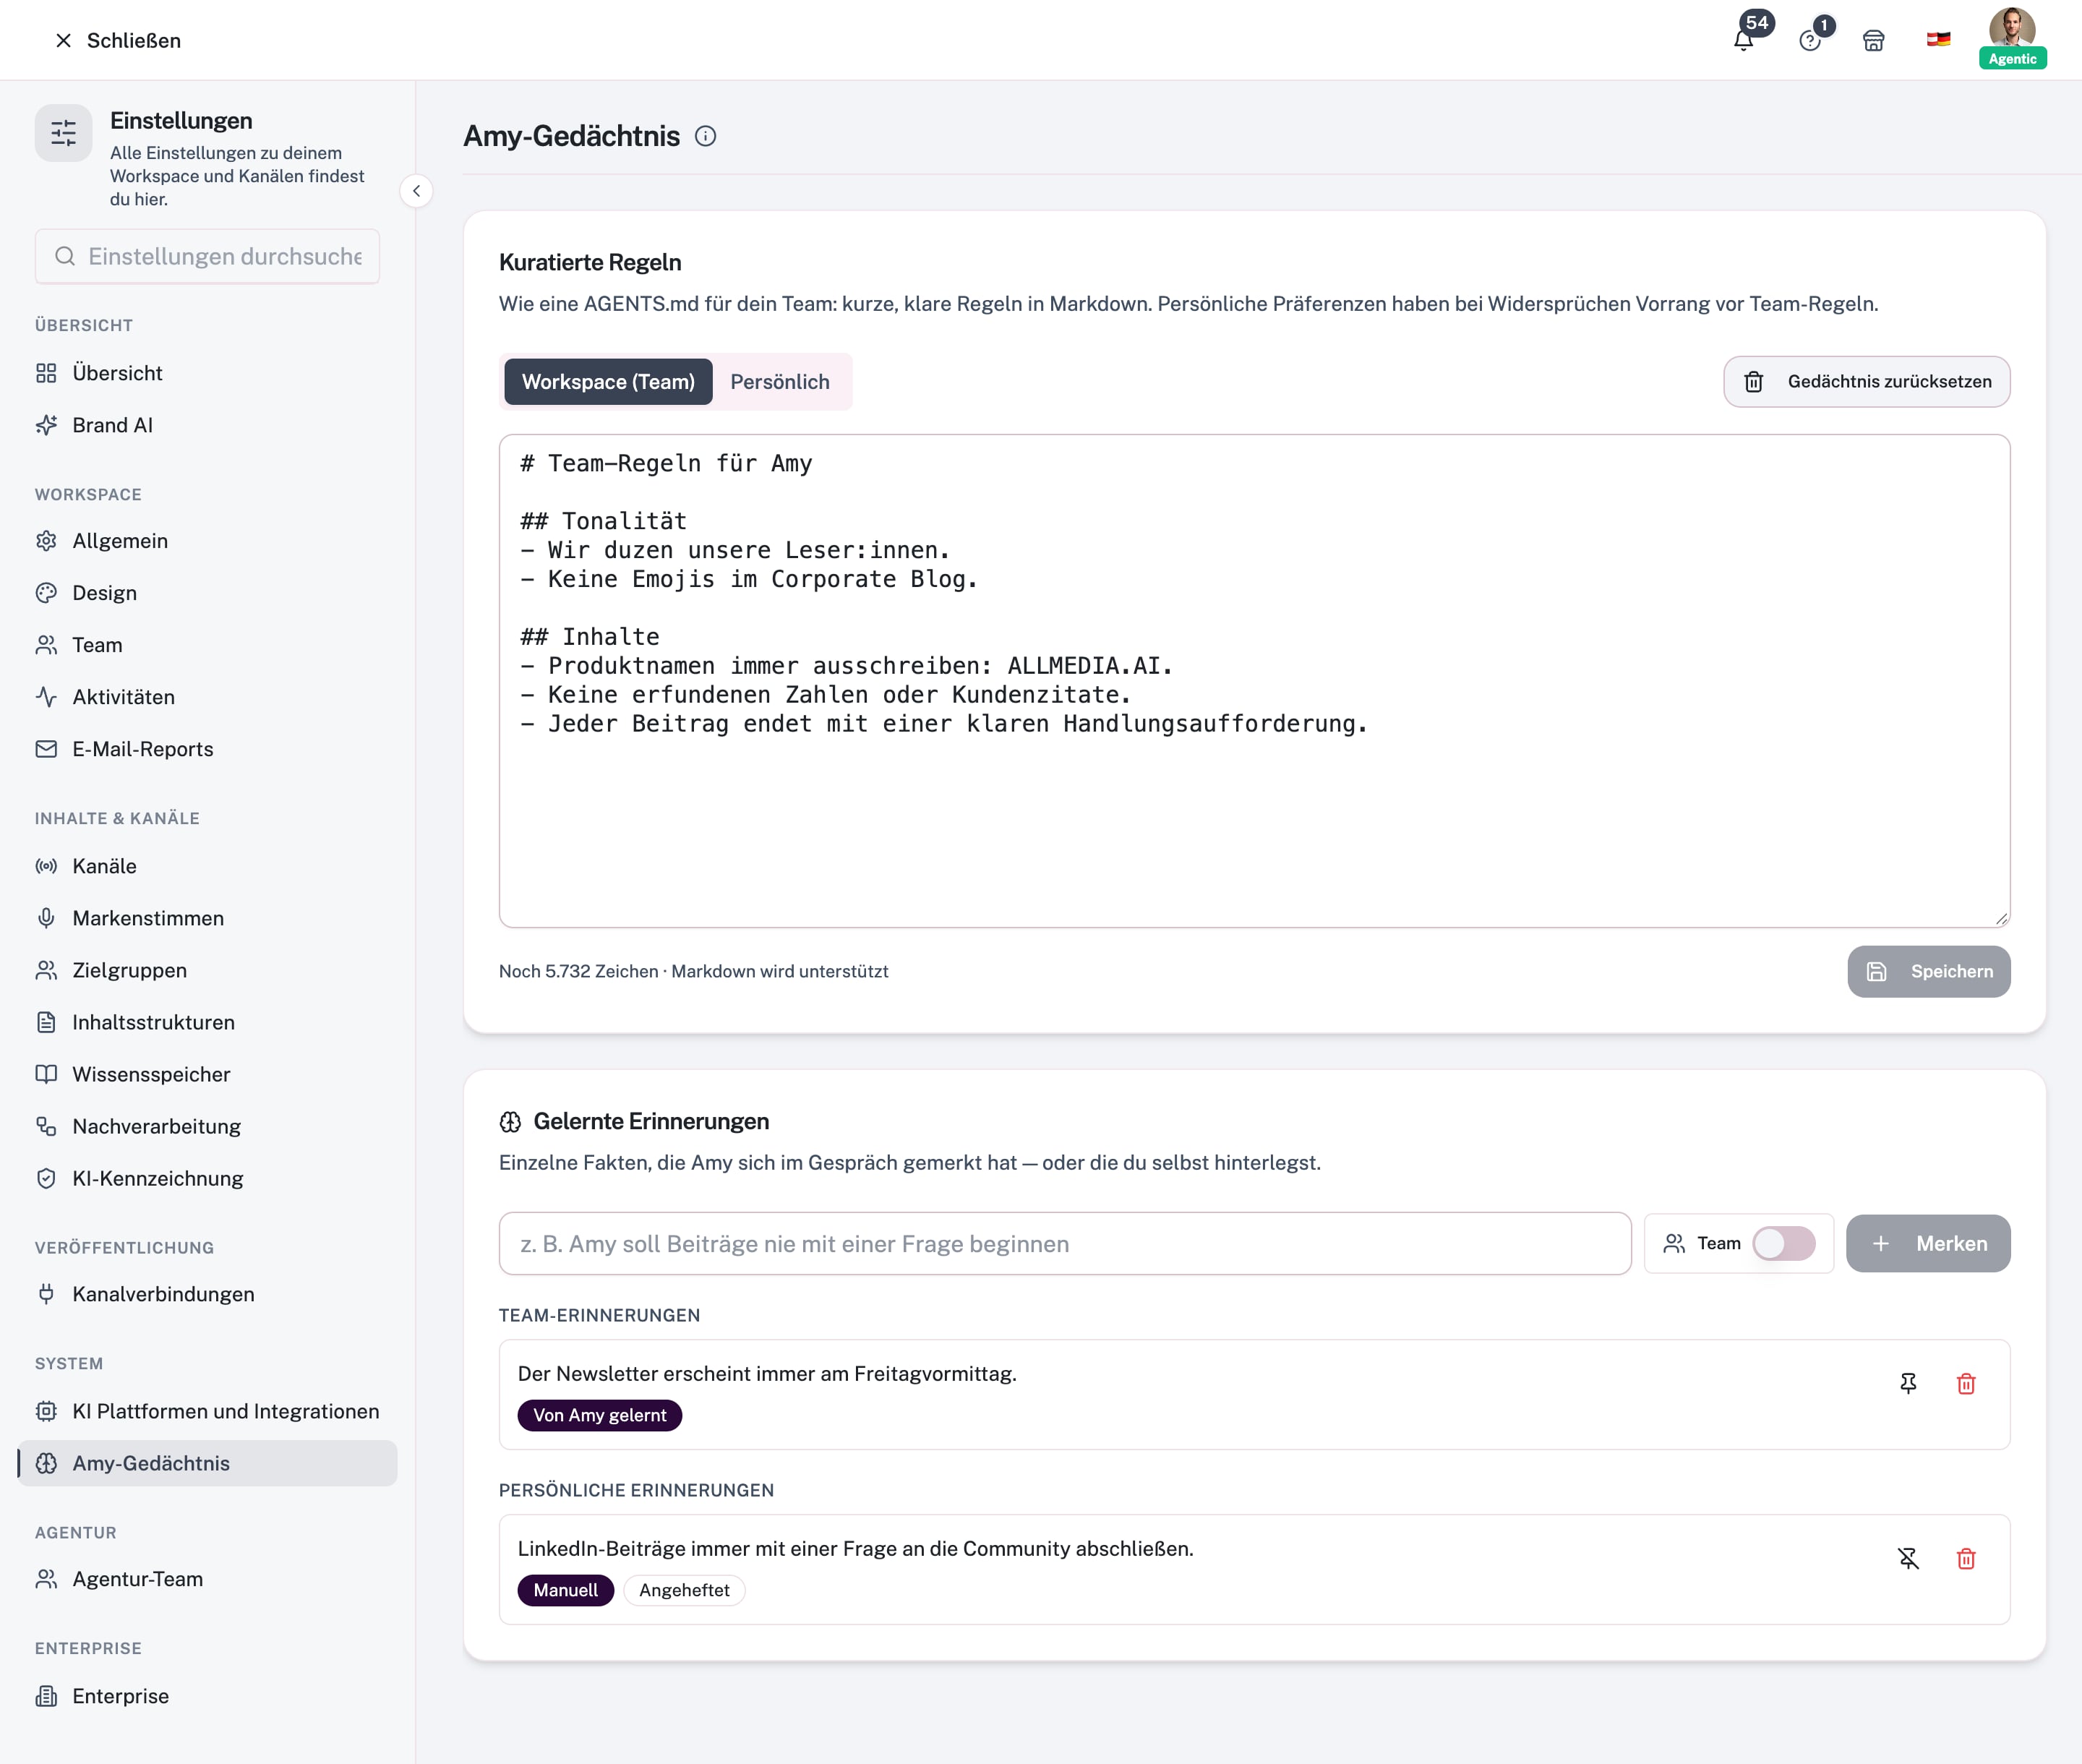This screenshot has width=2082, height=1764.
Task: Open E-Mail-Reports settings
Action: coord(207,749)
